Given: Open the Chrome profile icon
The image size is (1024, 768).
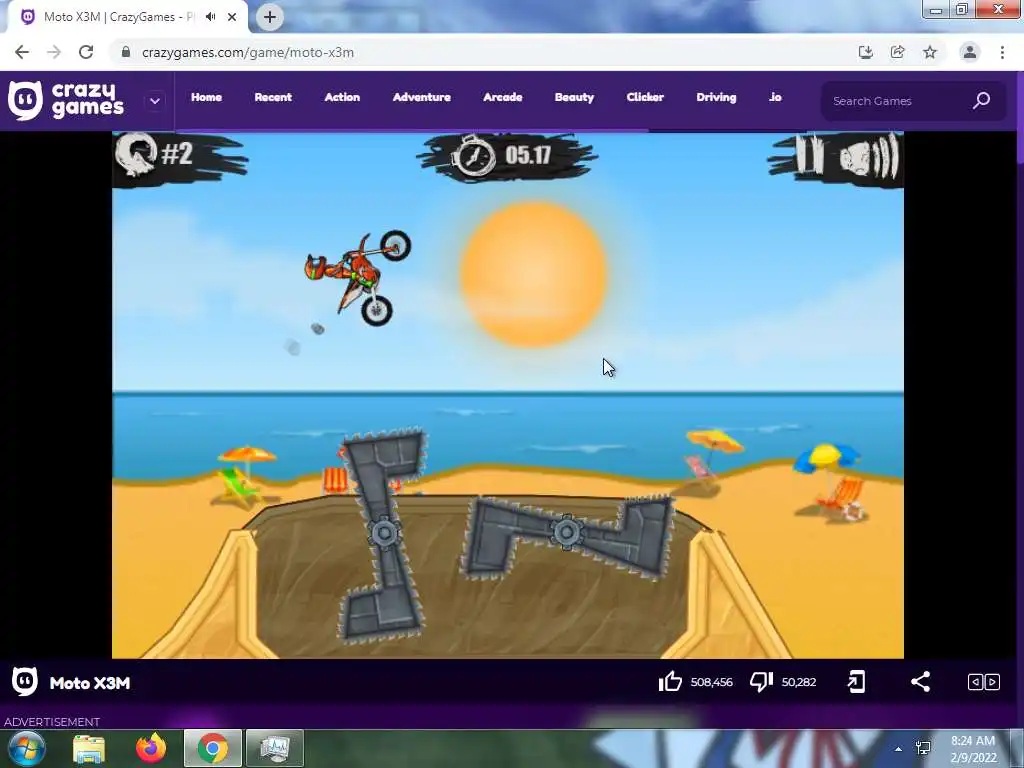Looking at the screenshot, I should click(970, 52).
